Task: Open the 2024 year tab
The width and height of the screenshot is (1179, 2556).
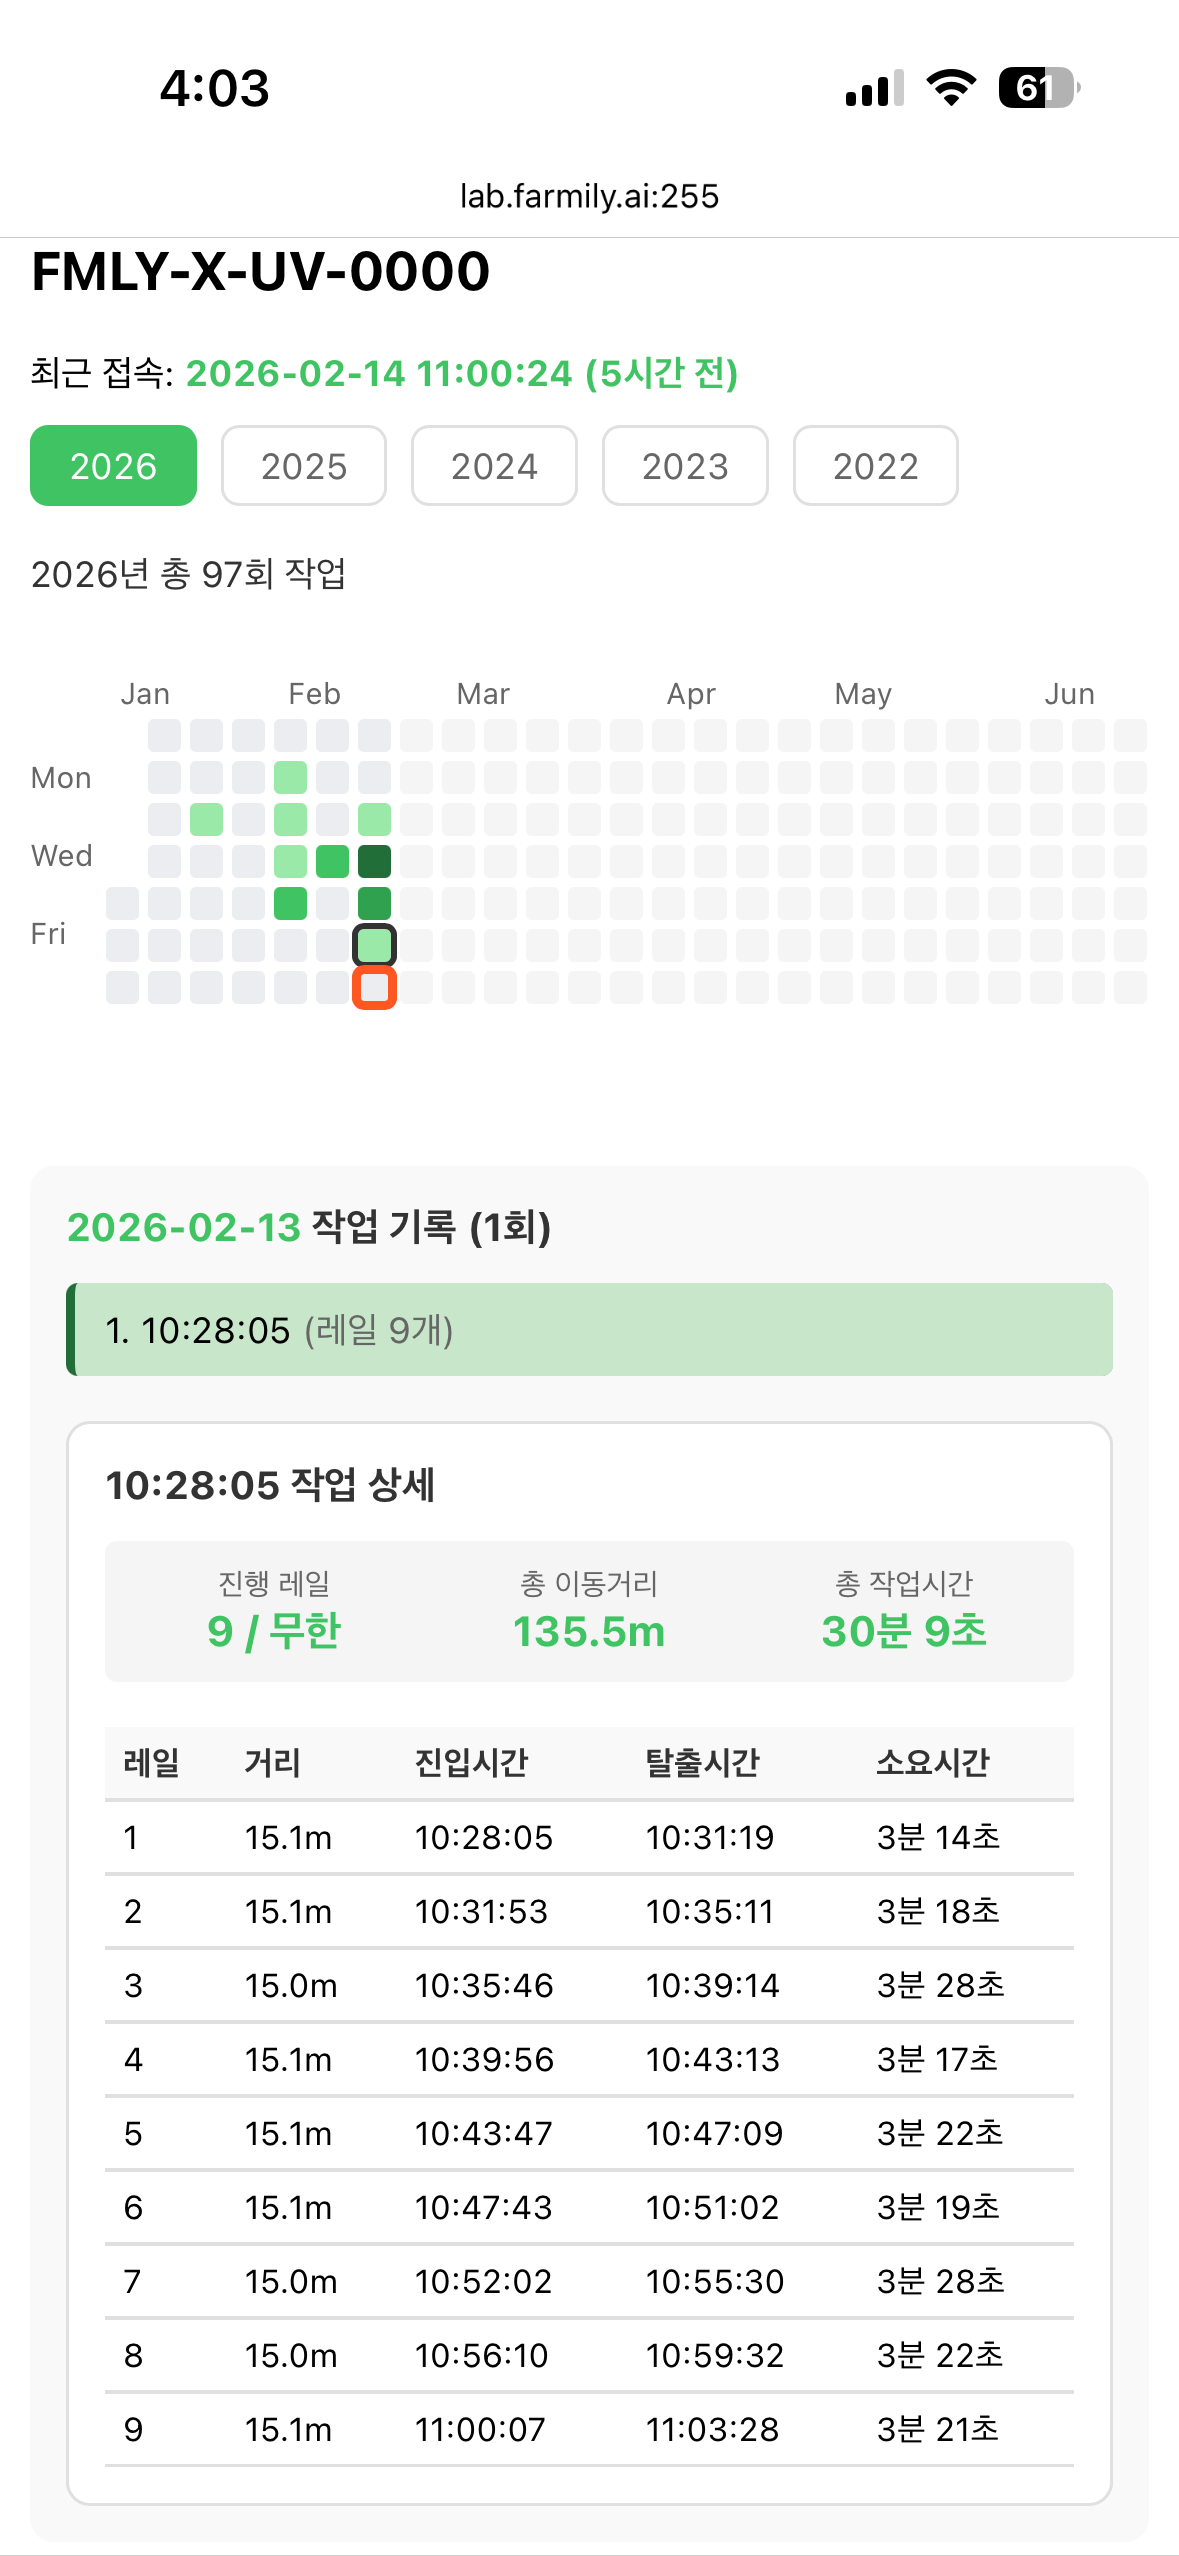Action: coord(494,466)
